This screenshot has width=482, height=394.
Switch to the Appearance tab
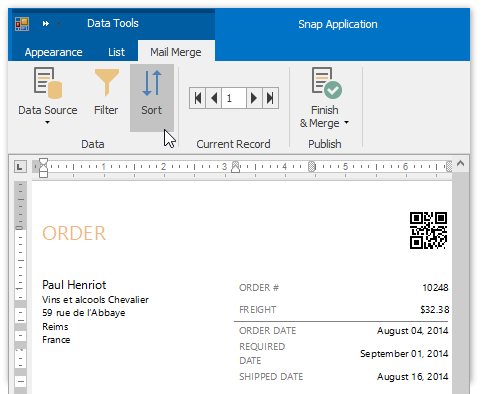tap(53, 52)
